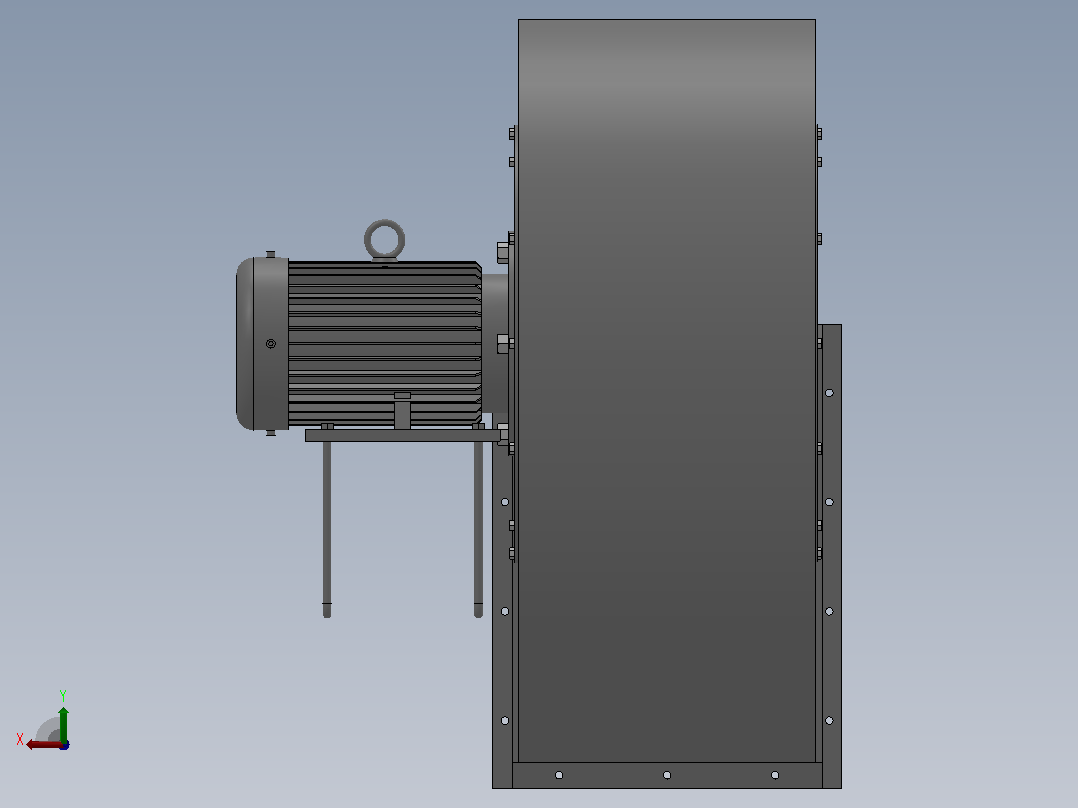The width and height of the screenshot is (1078, 808).
Task: Select the tall right-side frame flange
Action: [831, 556]
